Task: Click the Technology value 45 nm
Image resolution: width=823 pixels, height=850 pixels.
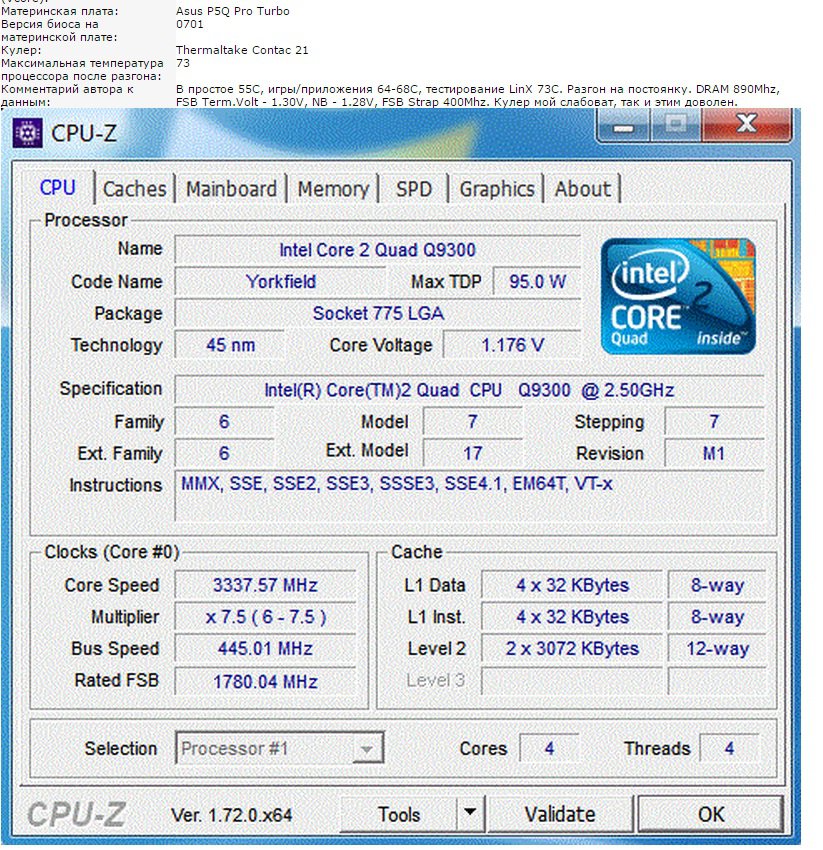Action: click(x=230, y=345)
